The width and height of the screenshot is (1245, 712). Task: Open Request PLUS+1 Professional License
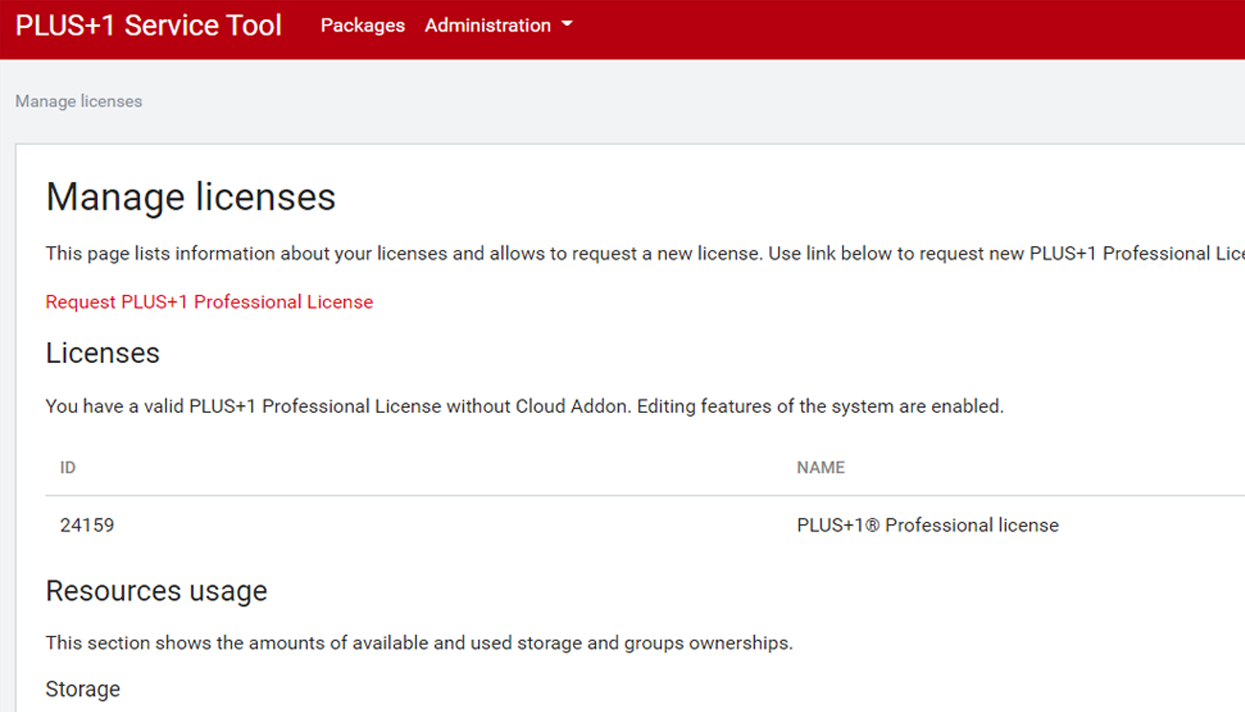pos(209,301)
